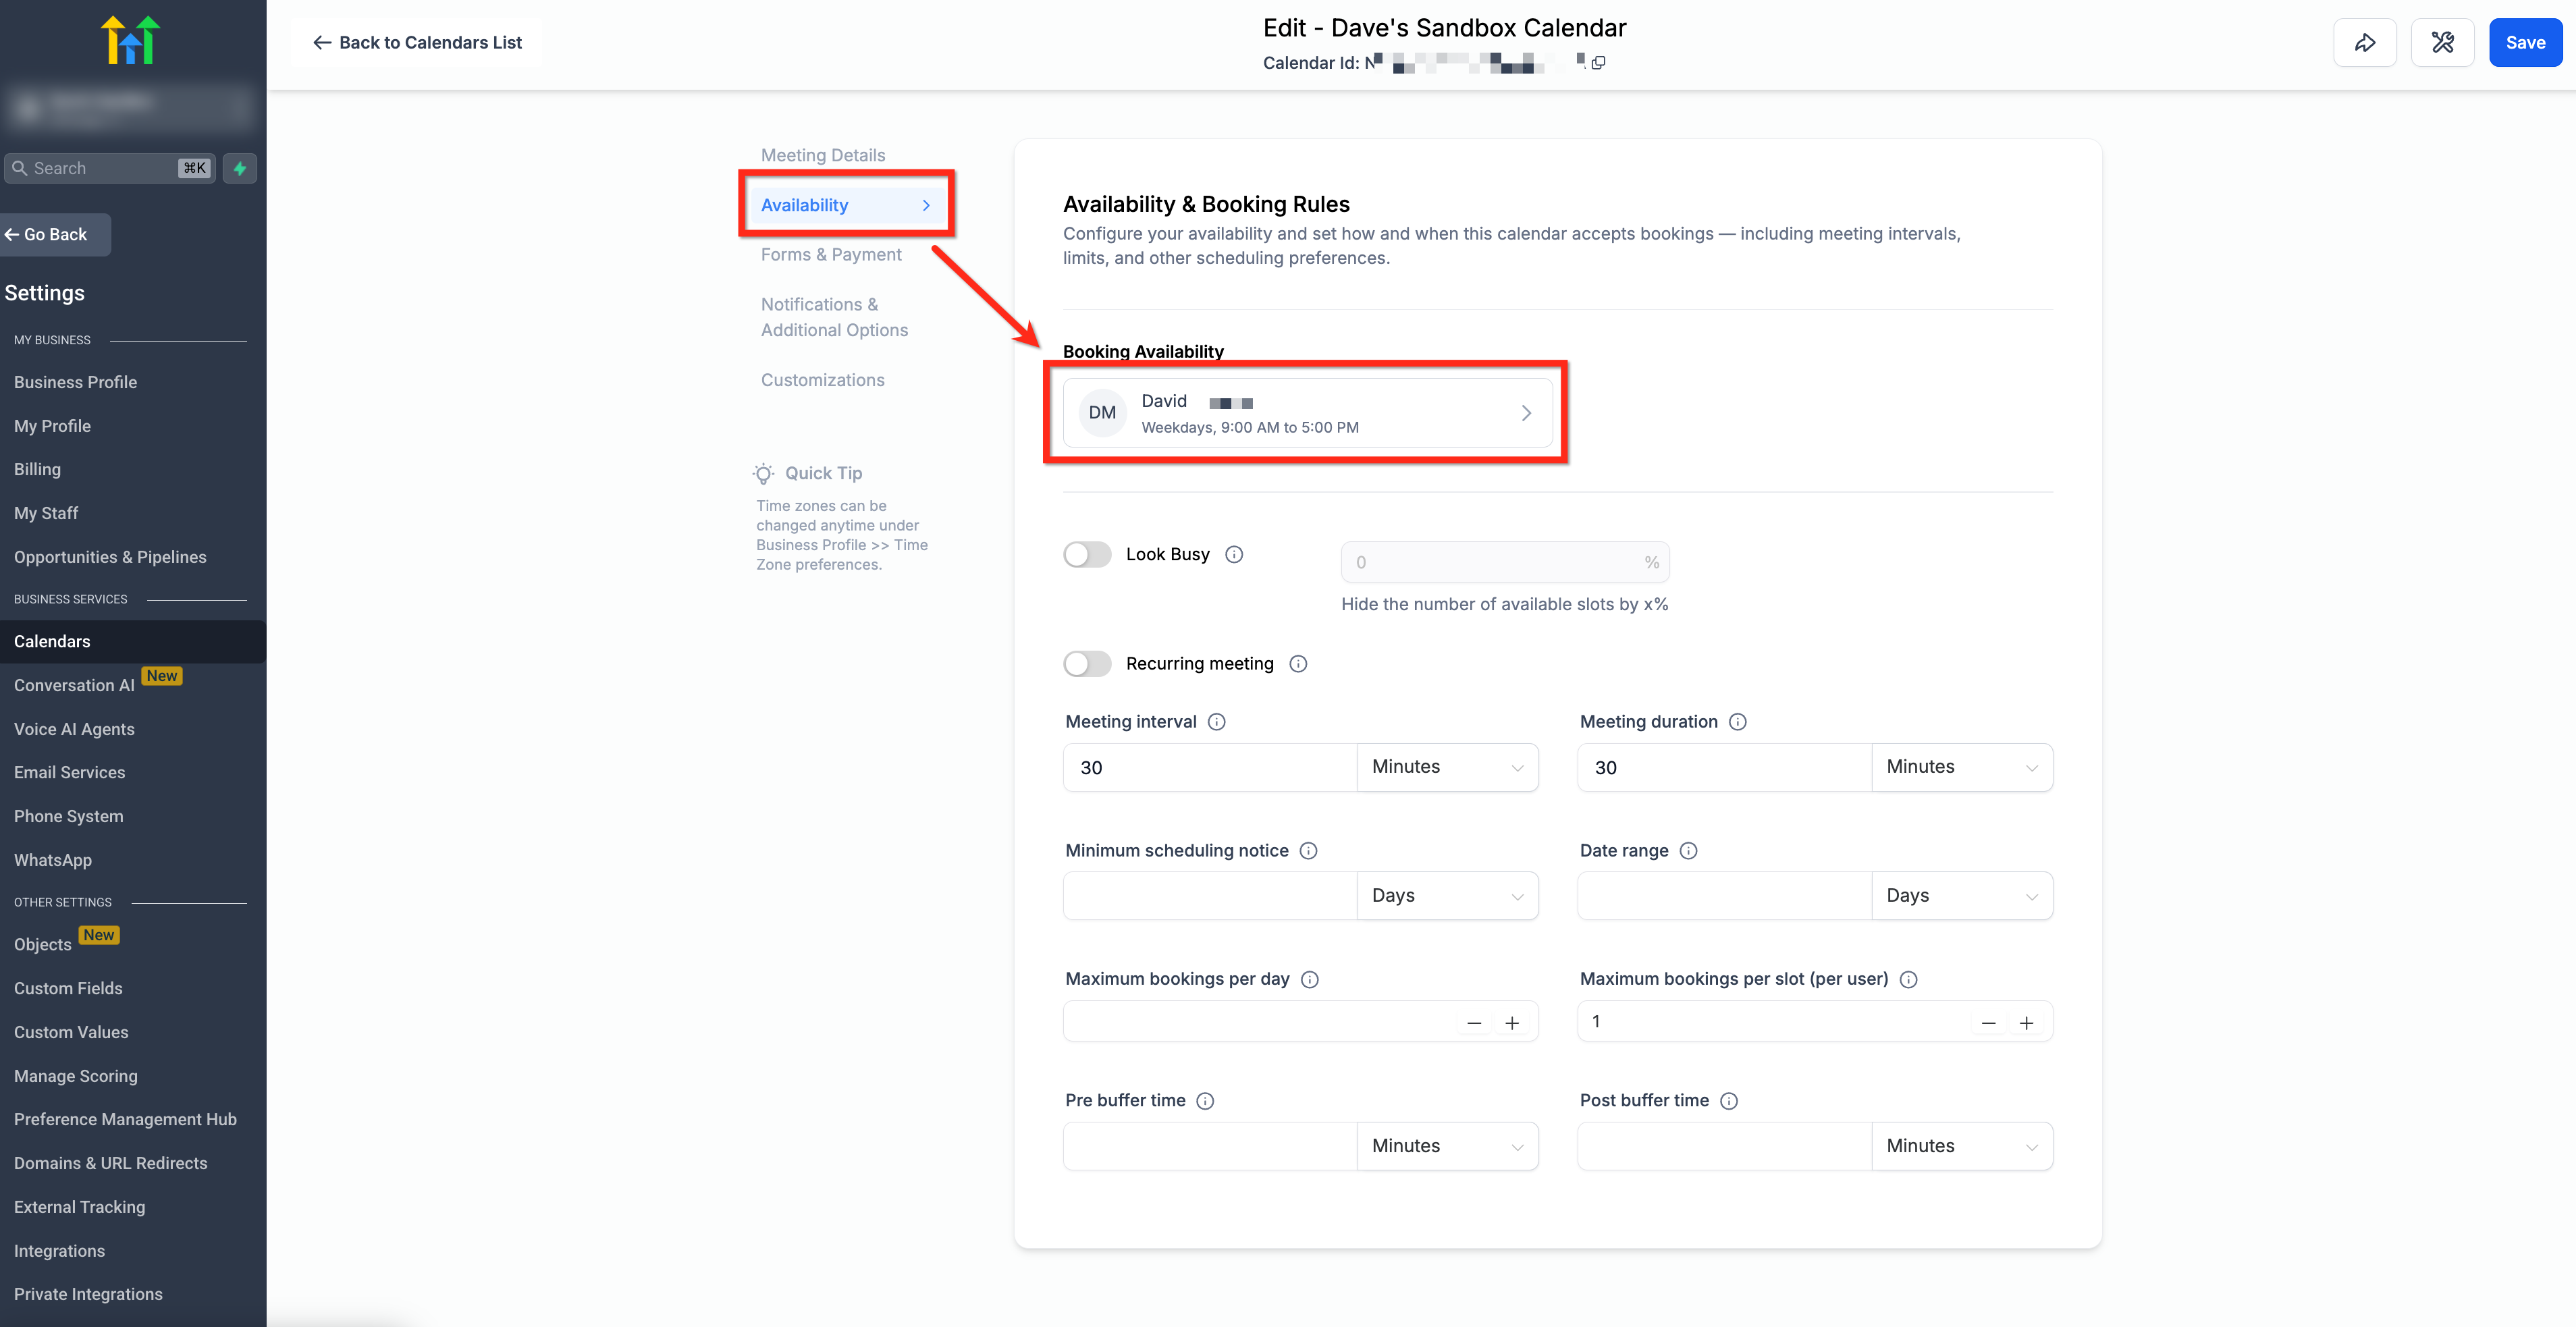Copy the Calendar Id with copy icon

[x=1598, y=62]
